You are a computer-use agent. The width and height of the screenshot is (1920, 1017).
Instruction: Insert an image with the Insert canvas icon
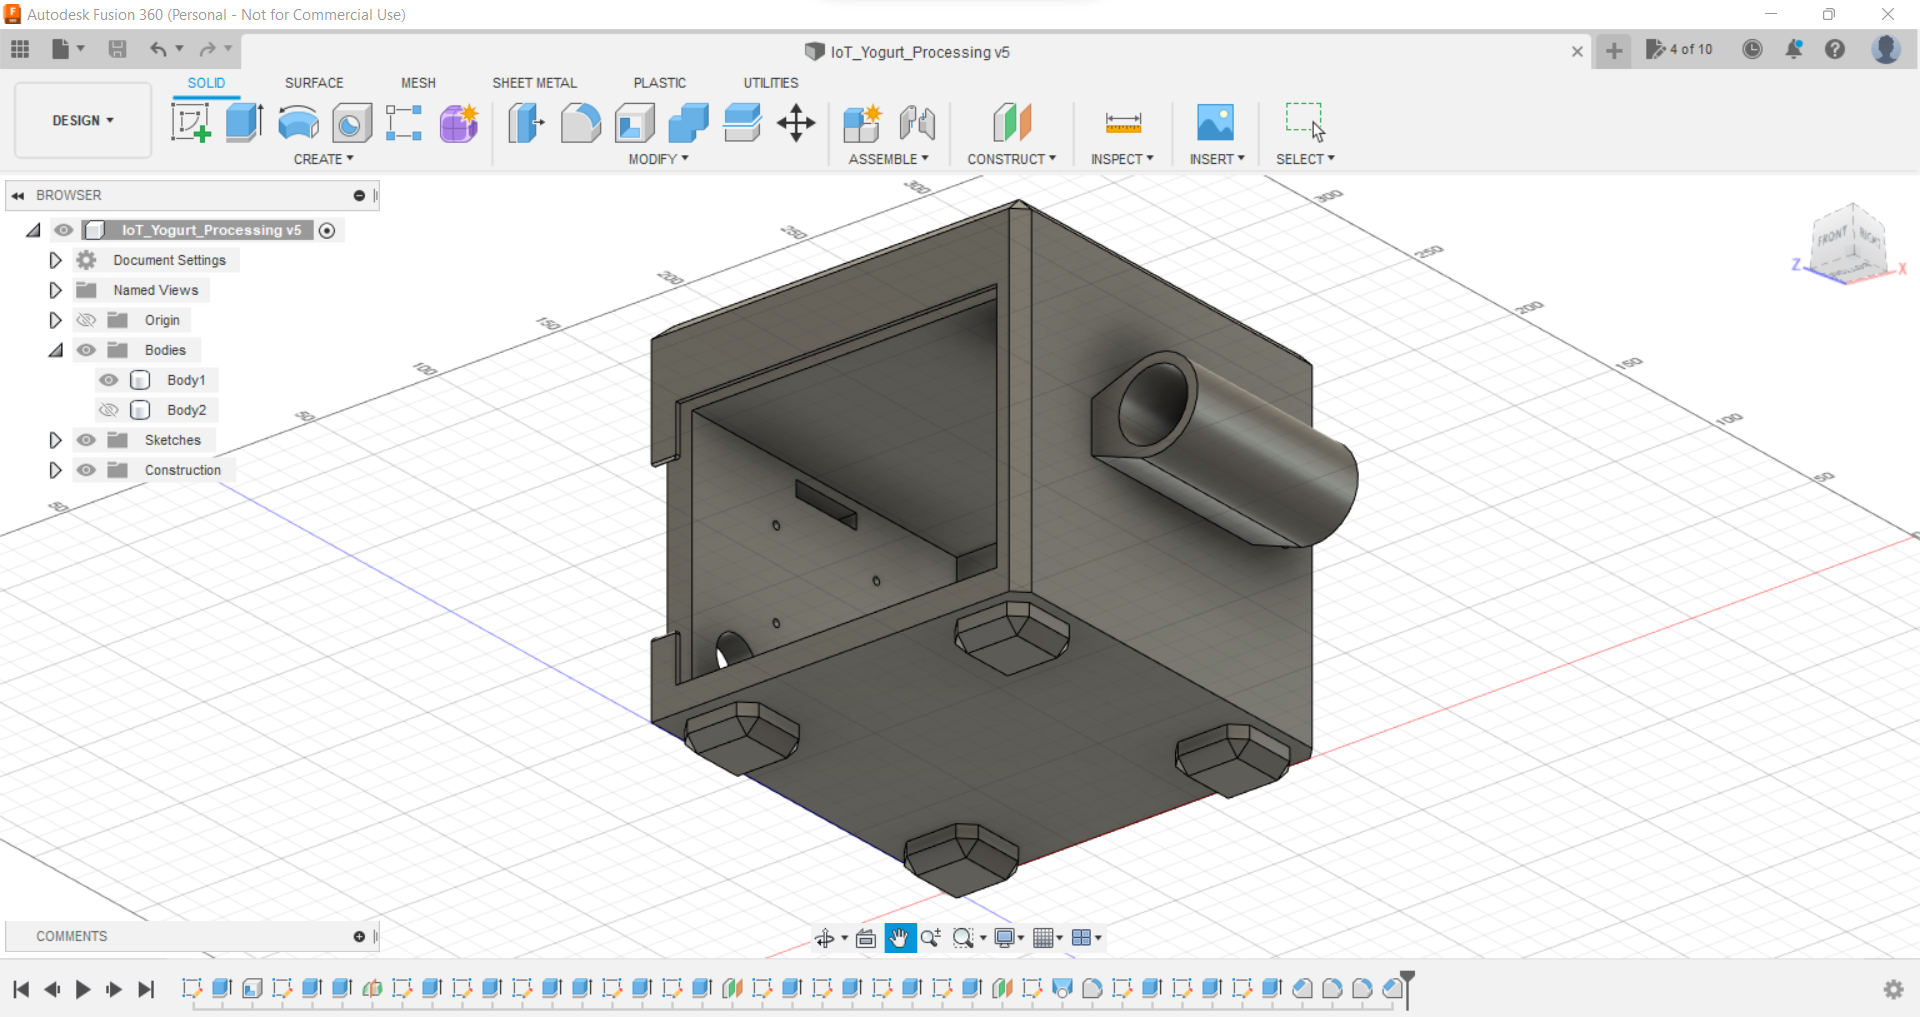click(x=1215, y=122)
